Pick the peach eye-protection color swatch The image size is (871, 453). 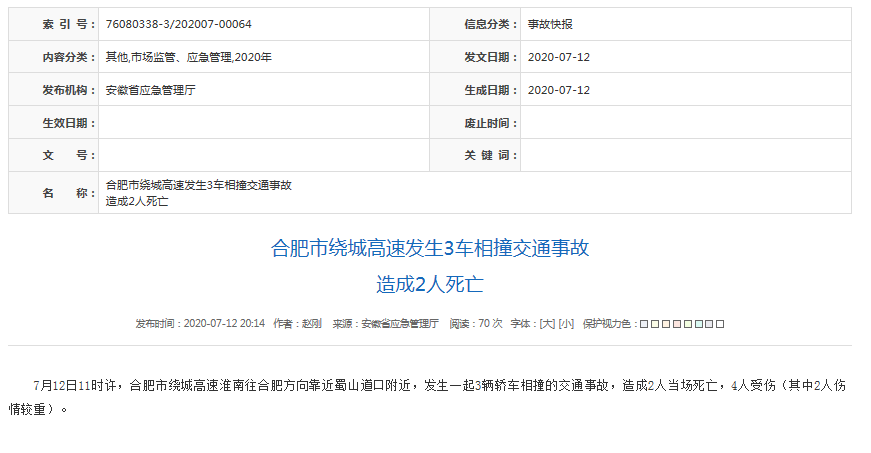click(665, 324)
